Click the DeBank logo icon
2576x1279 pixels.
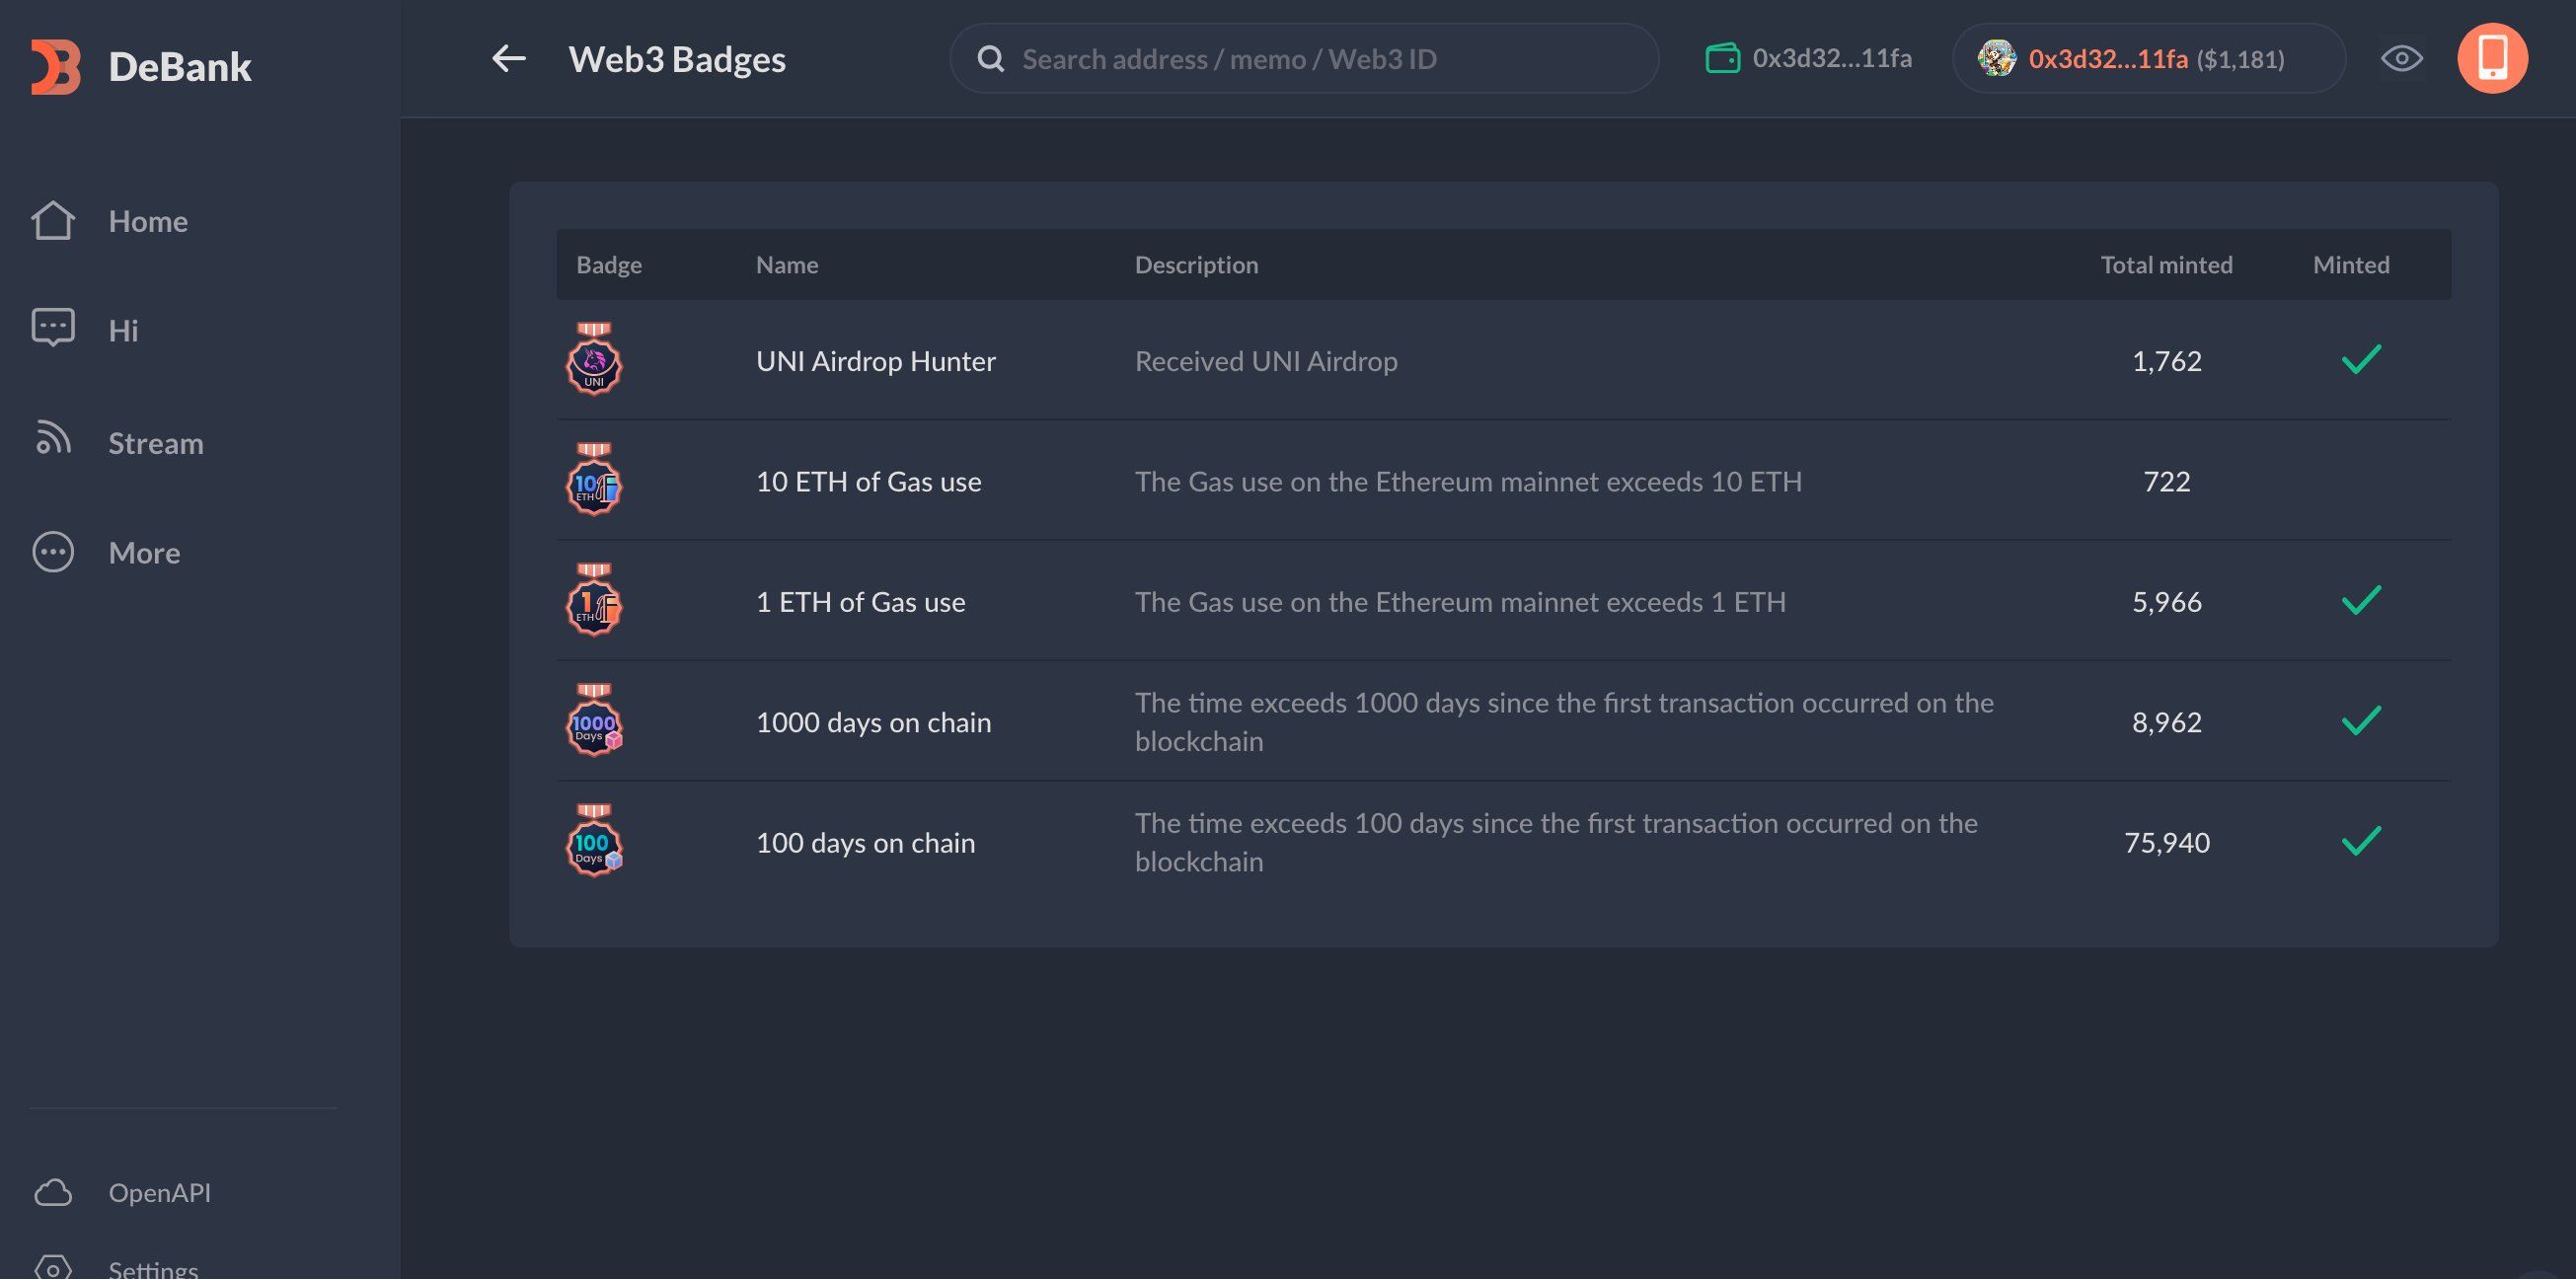(55, 67)
